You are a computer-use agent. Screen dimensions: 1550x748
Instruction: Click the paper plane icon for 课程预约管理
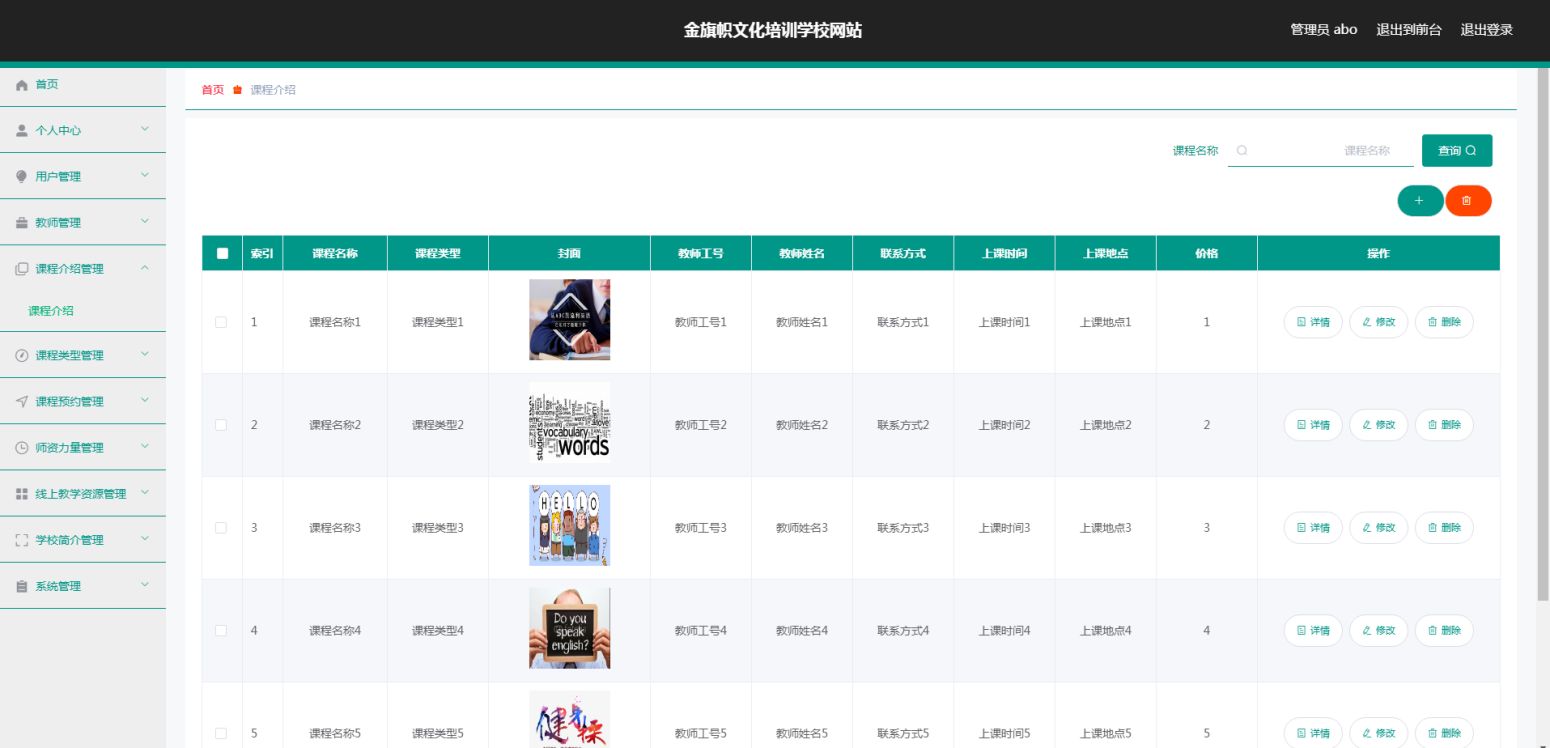pos(22,402)
